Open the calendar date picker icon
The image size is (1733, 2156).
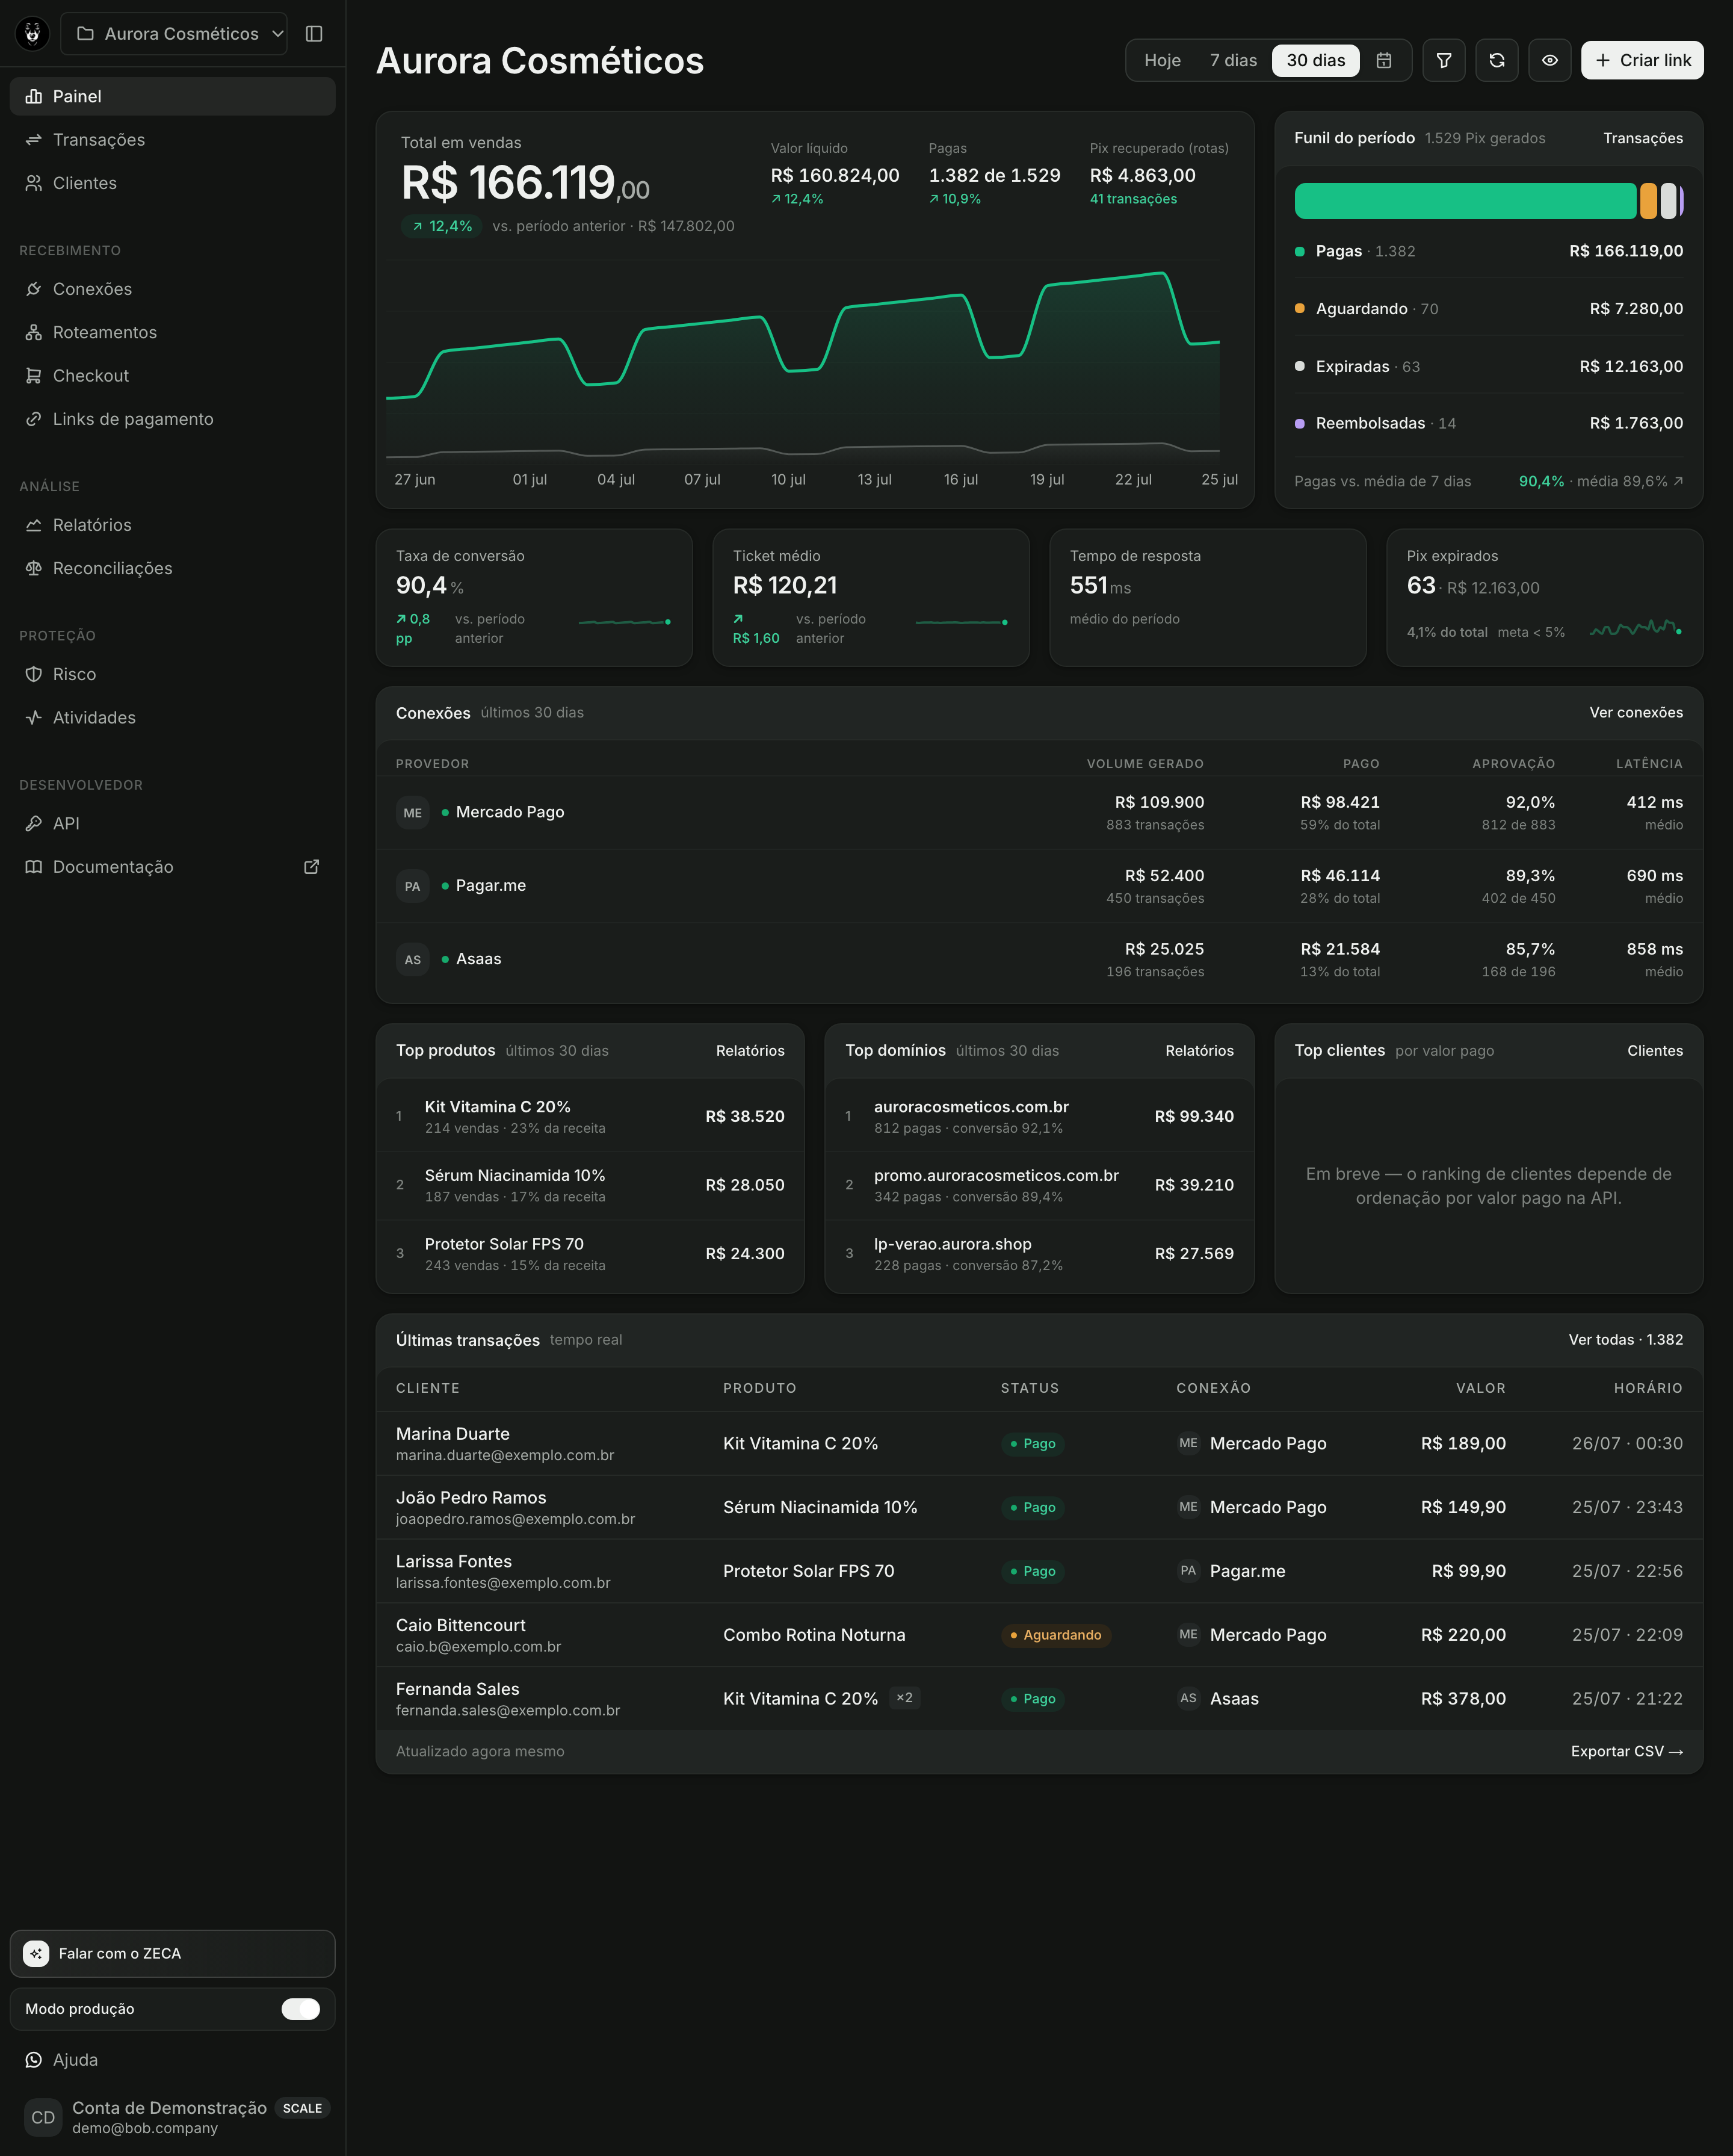click(x=1384, y=61)
